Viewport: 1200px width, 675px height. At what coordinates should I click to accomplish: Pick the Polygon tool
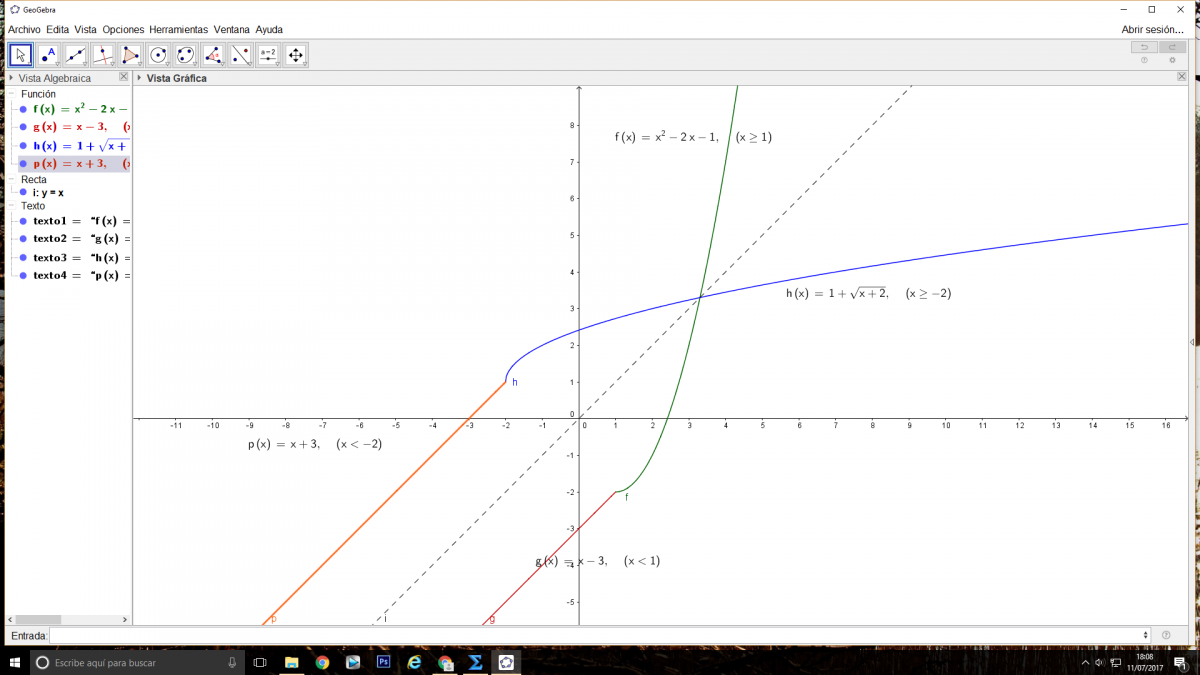click(x=130, y=55)
